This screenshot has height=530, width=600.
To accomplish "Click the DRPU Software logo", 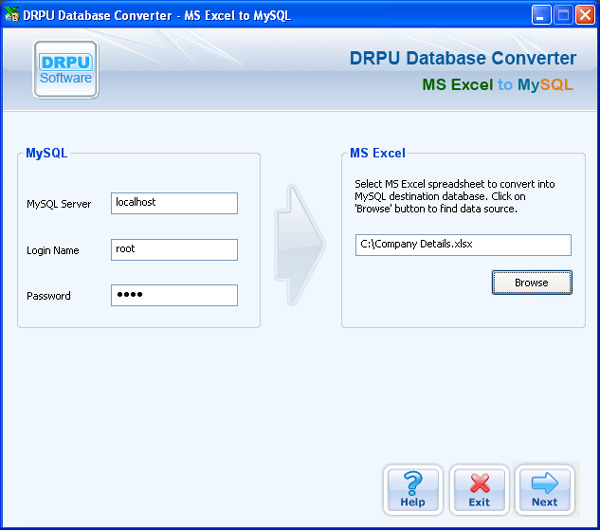I will [x=66, y=70].
